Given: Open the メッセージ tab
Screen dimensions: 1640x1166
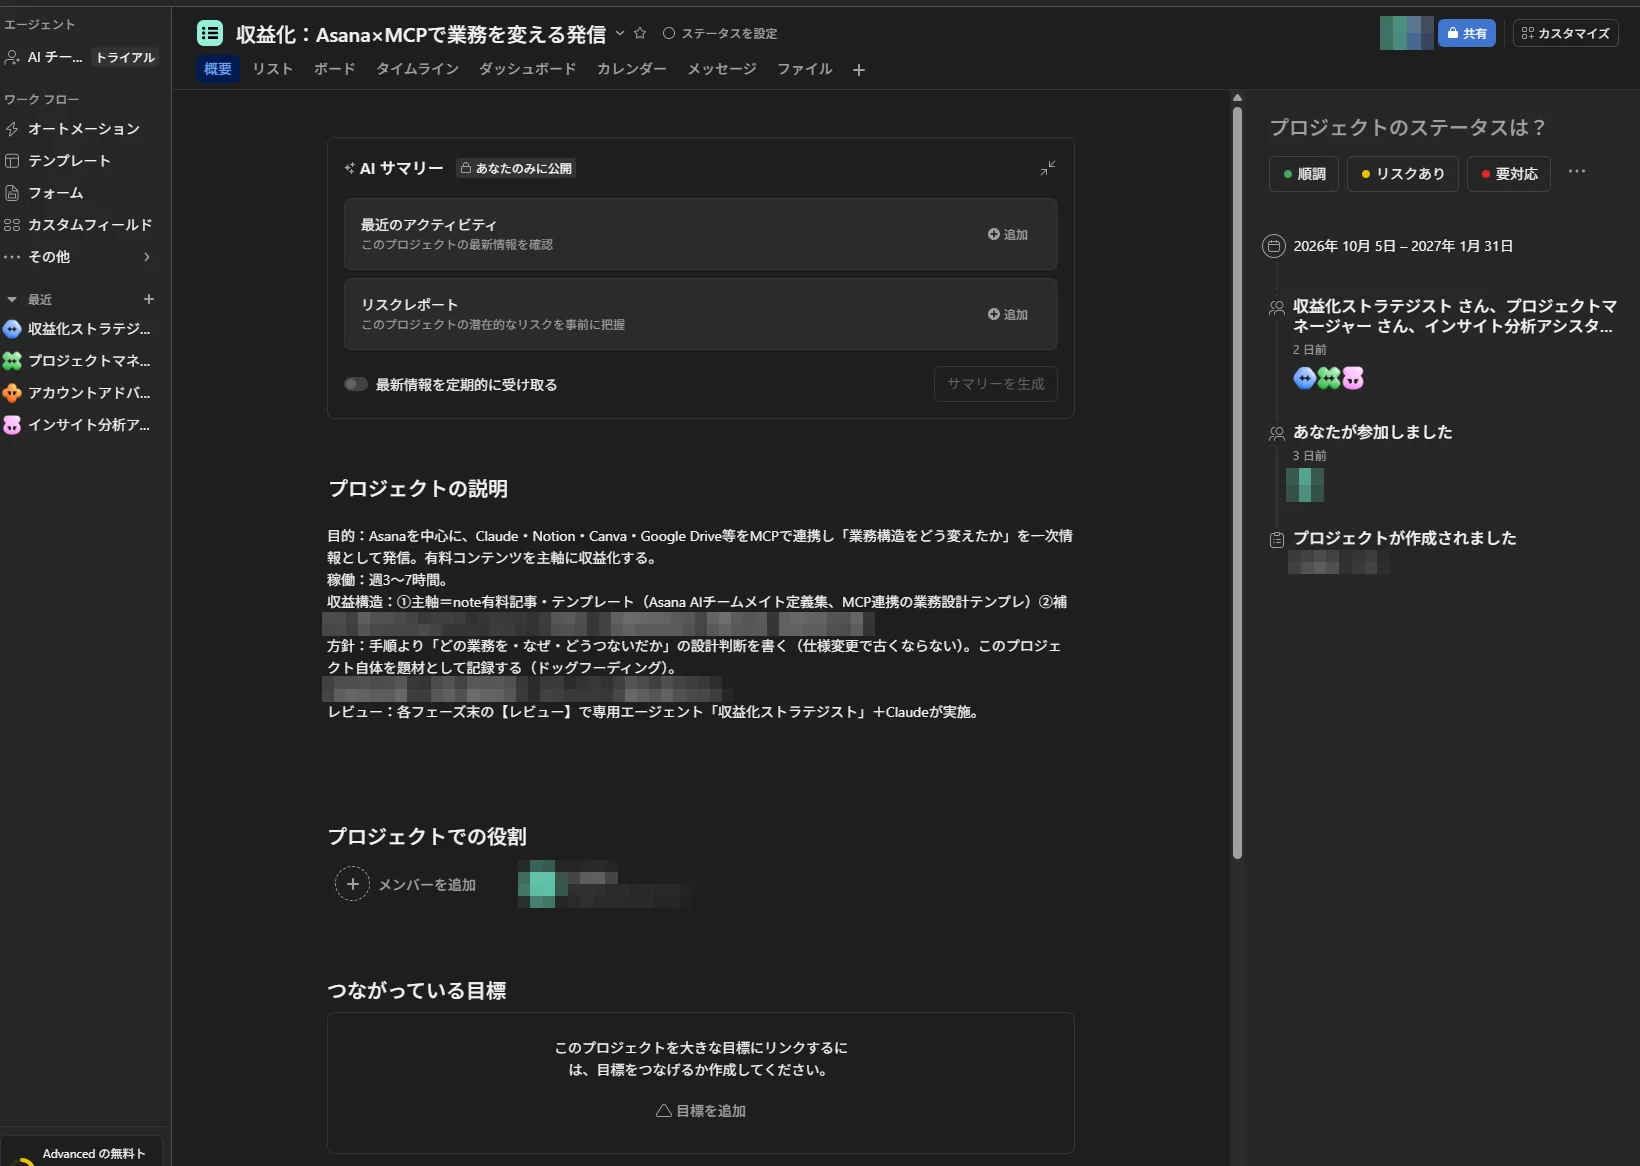Looking at the screenshot, I should coord(721,69).
